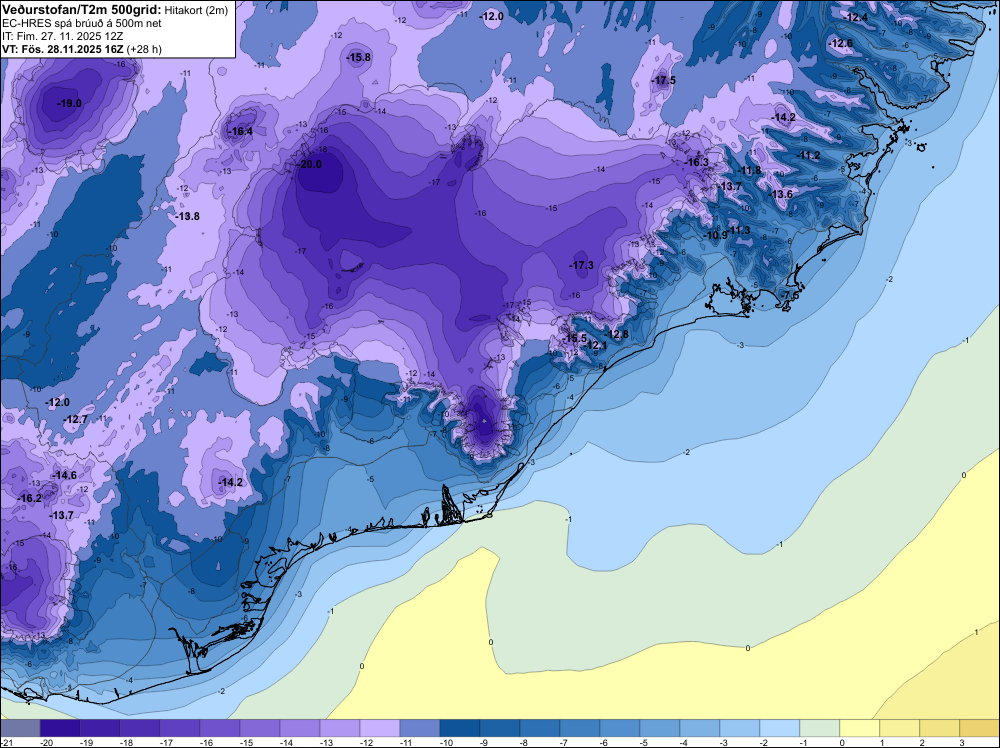Click the legend number -12
The height and width of the screenshot is (748, 1000).
pos(365,742)
